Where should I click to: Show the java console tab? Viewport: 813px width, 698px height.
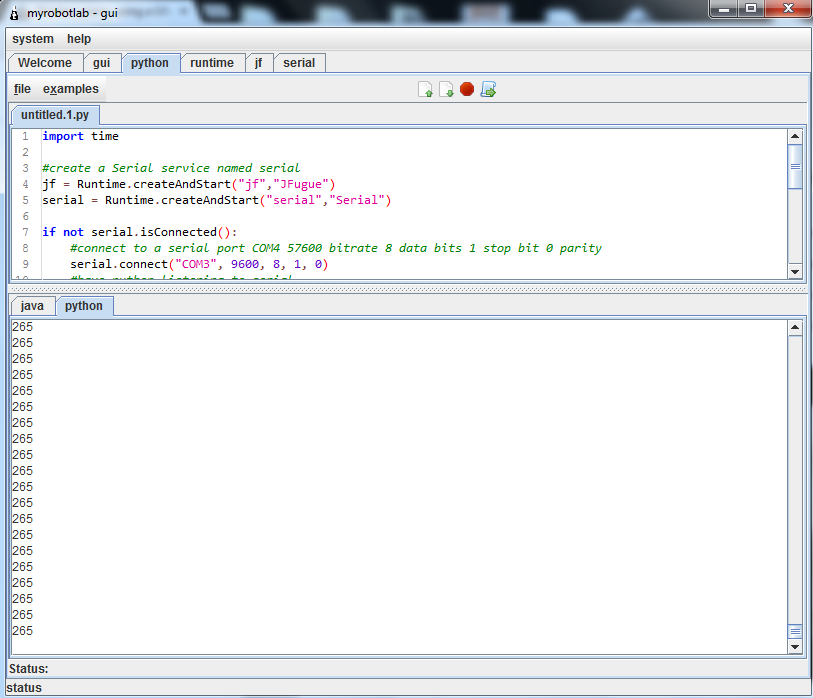(32, 306)
